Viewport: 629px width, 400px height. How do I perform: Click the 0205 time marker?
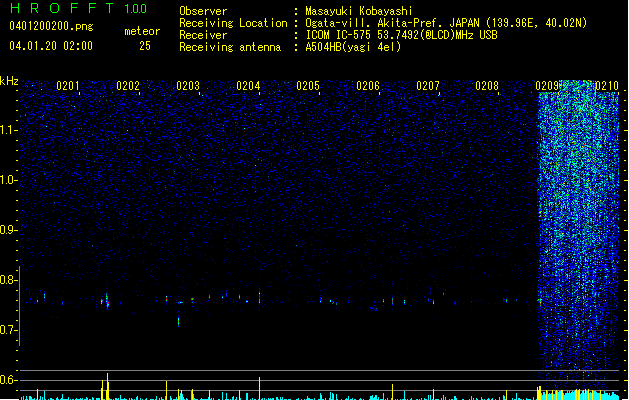(308, 85)
